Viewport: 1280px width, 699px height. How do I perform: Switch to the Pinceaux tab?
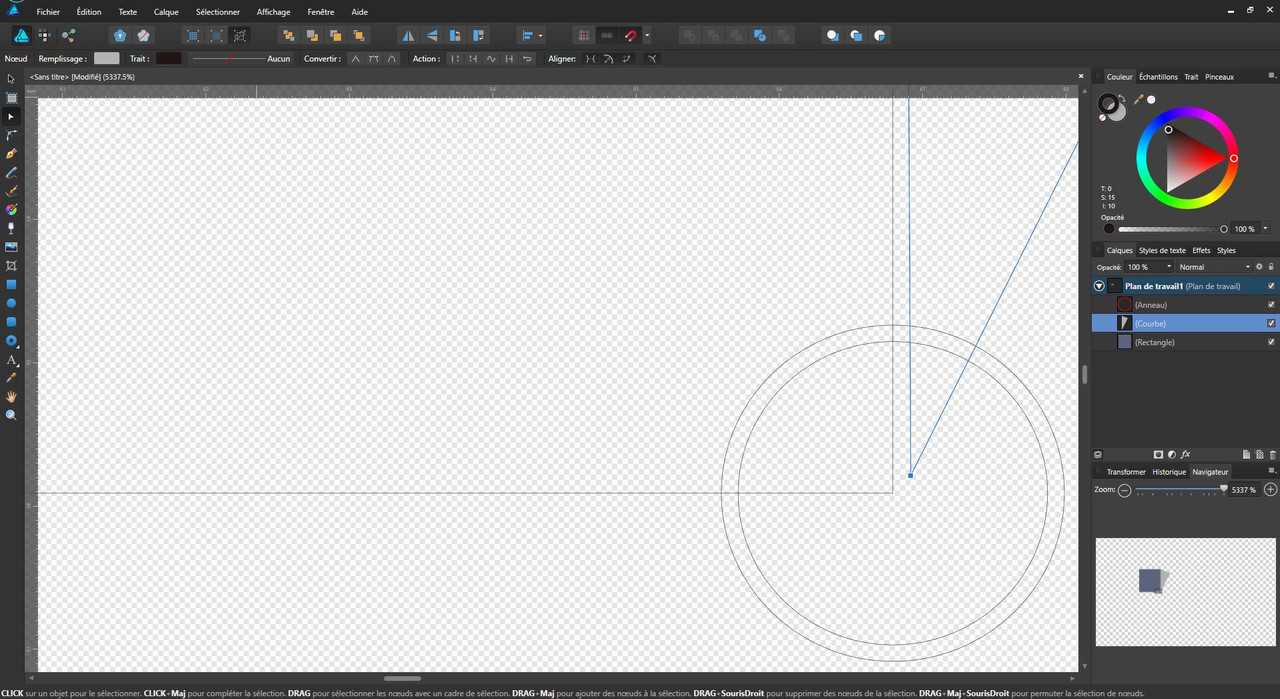[1219, 77]
